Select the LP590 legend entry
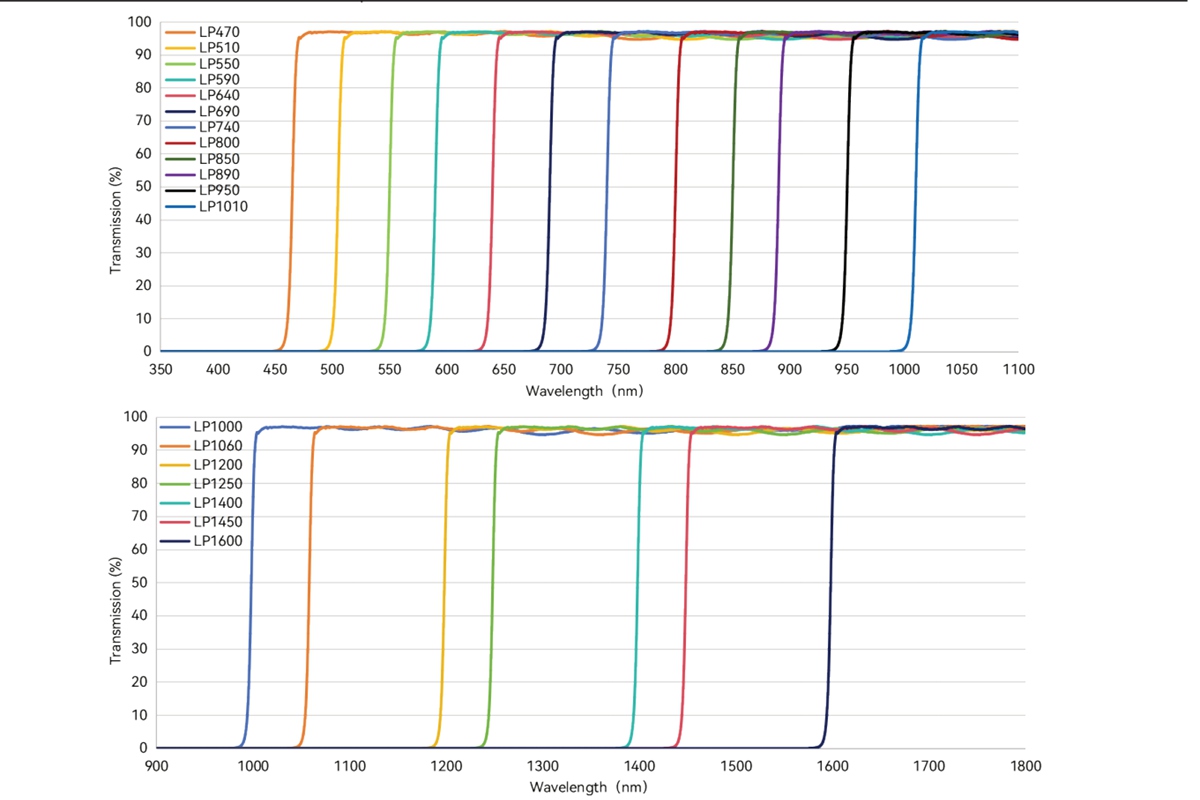The image size is (1200, 800). coord(203,79)
